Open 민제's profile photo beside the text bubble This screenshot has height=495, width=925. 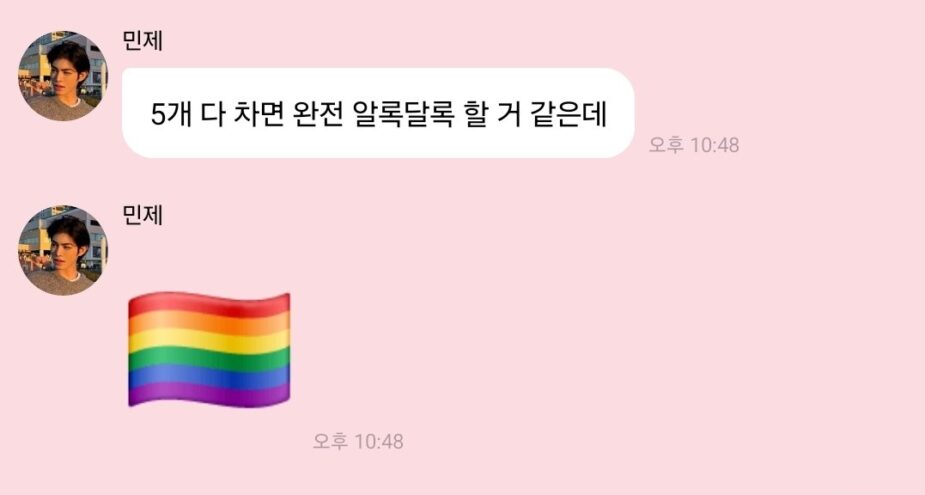coord(63,76)
